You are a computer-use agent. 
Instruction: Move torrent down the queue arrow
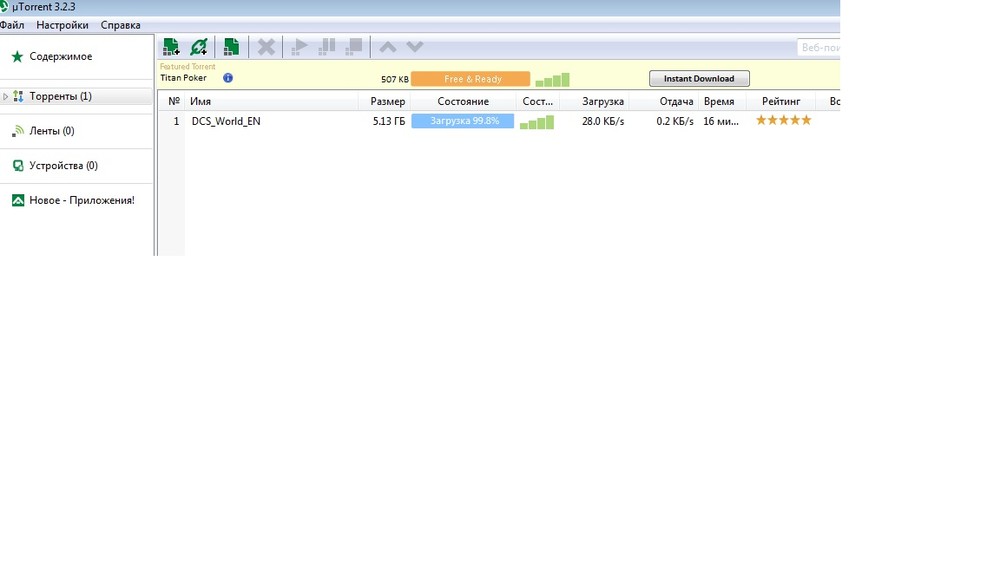[415, 47]
